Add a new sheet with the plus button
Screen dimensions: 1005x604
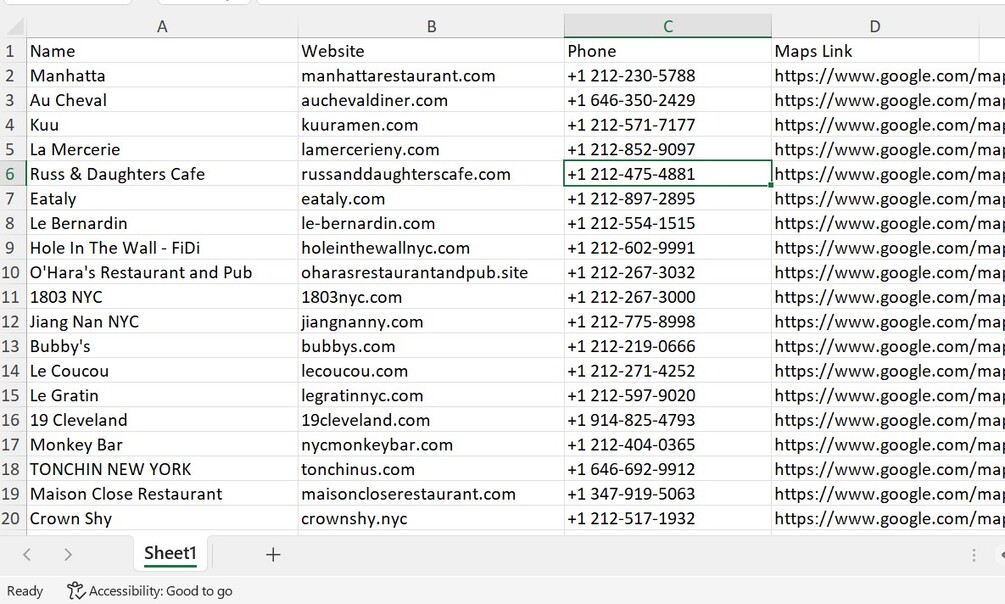273,555
